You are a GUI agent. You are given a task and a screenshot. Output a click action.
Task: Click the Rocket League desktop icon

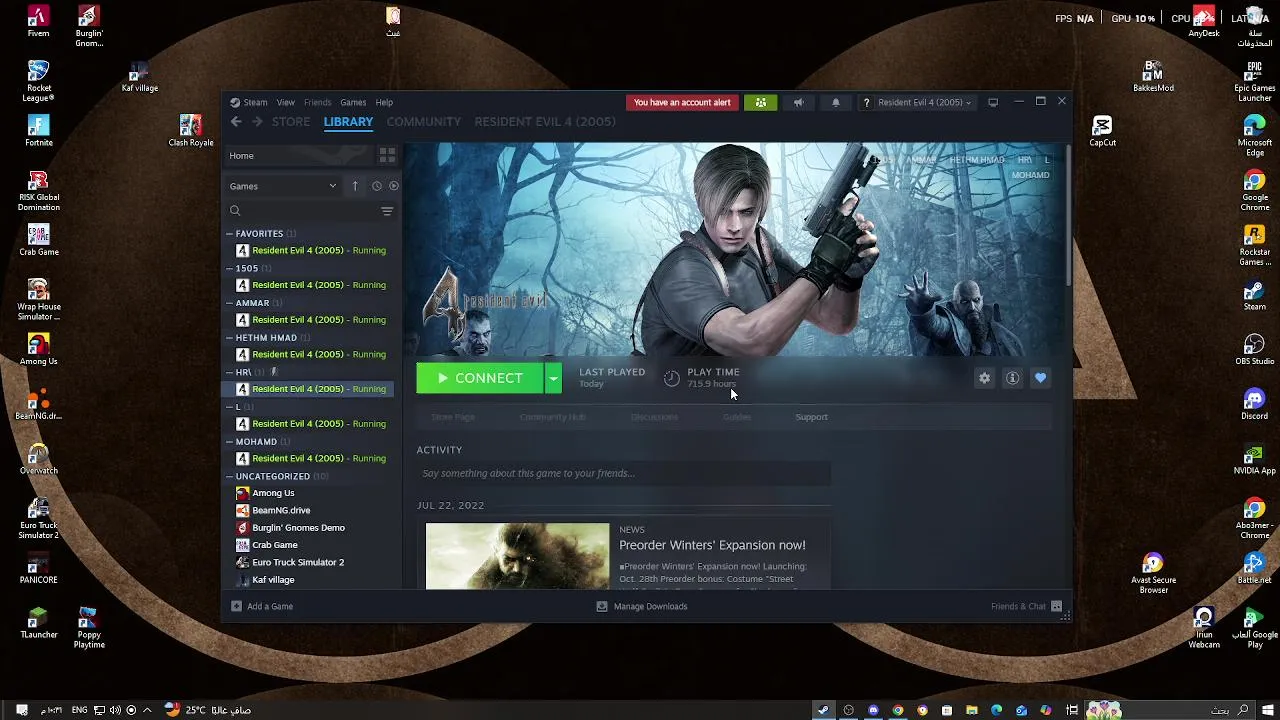(38, 81)
